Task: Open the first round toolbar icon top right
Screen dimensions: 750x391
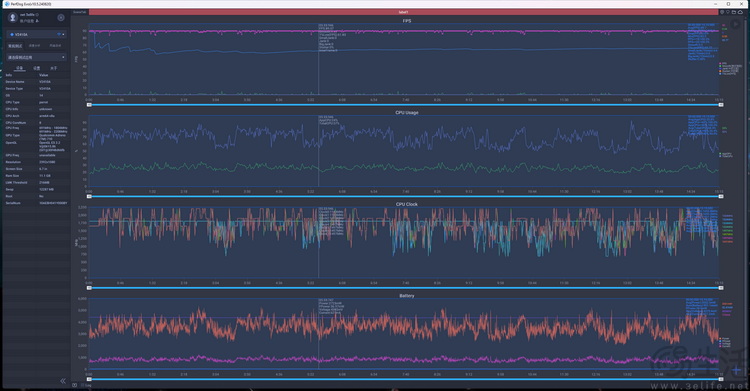Action: point(722,12)
